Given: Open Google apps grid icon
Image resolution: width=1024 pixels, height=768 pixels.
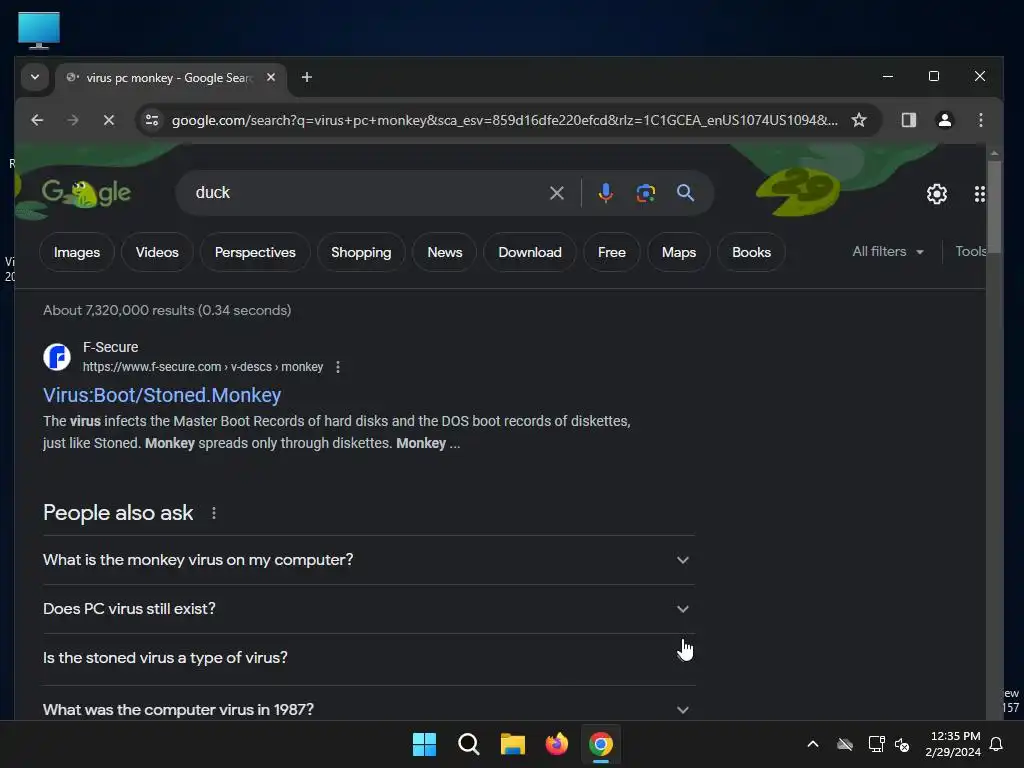Looking at the screenshot, I should pos(979,194).
